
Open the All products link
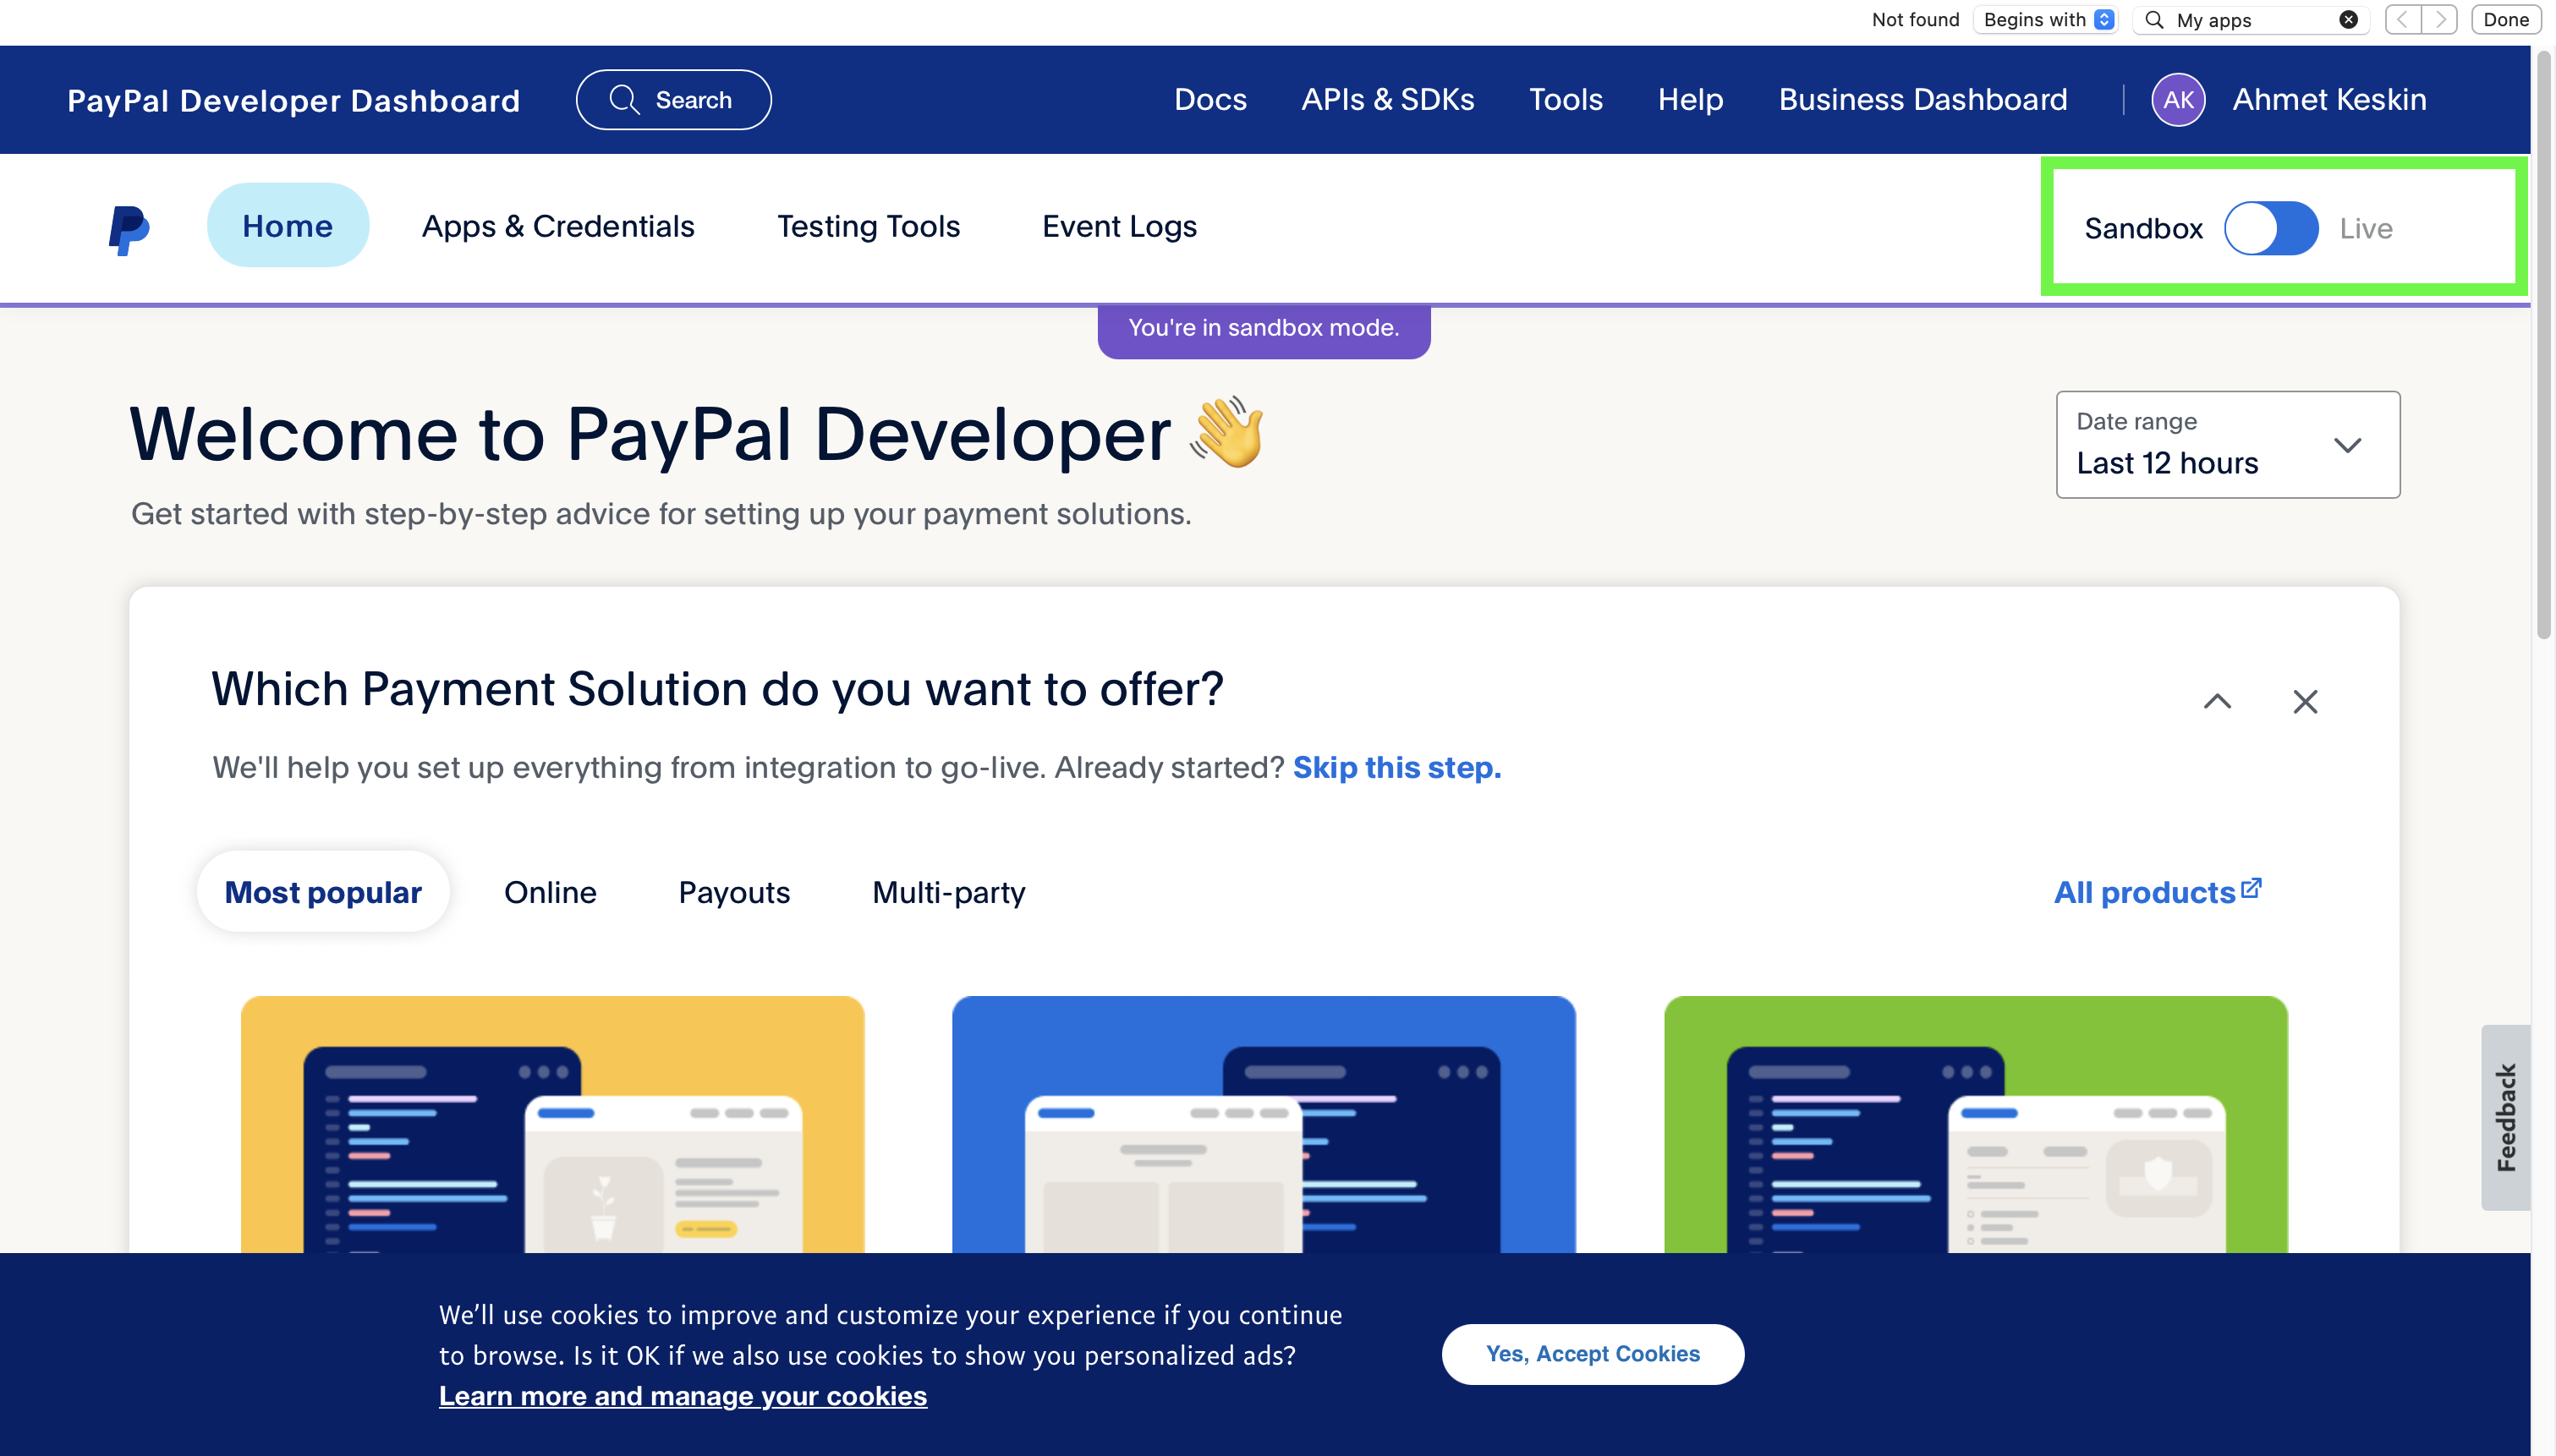[x=2157, y=892]
